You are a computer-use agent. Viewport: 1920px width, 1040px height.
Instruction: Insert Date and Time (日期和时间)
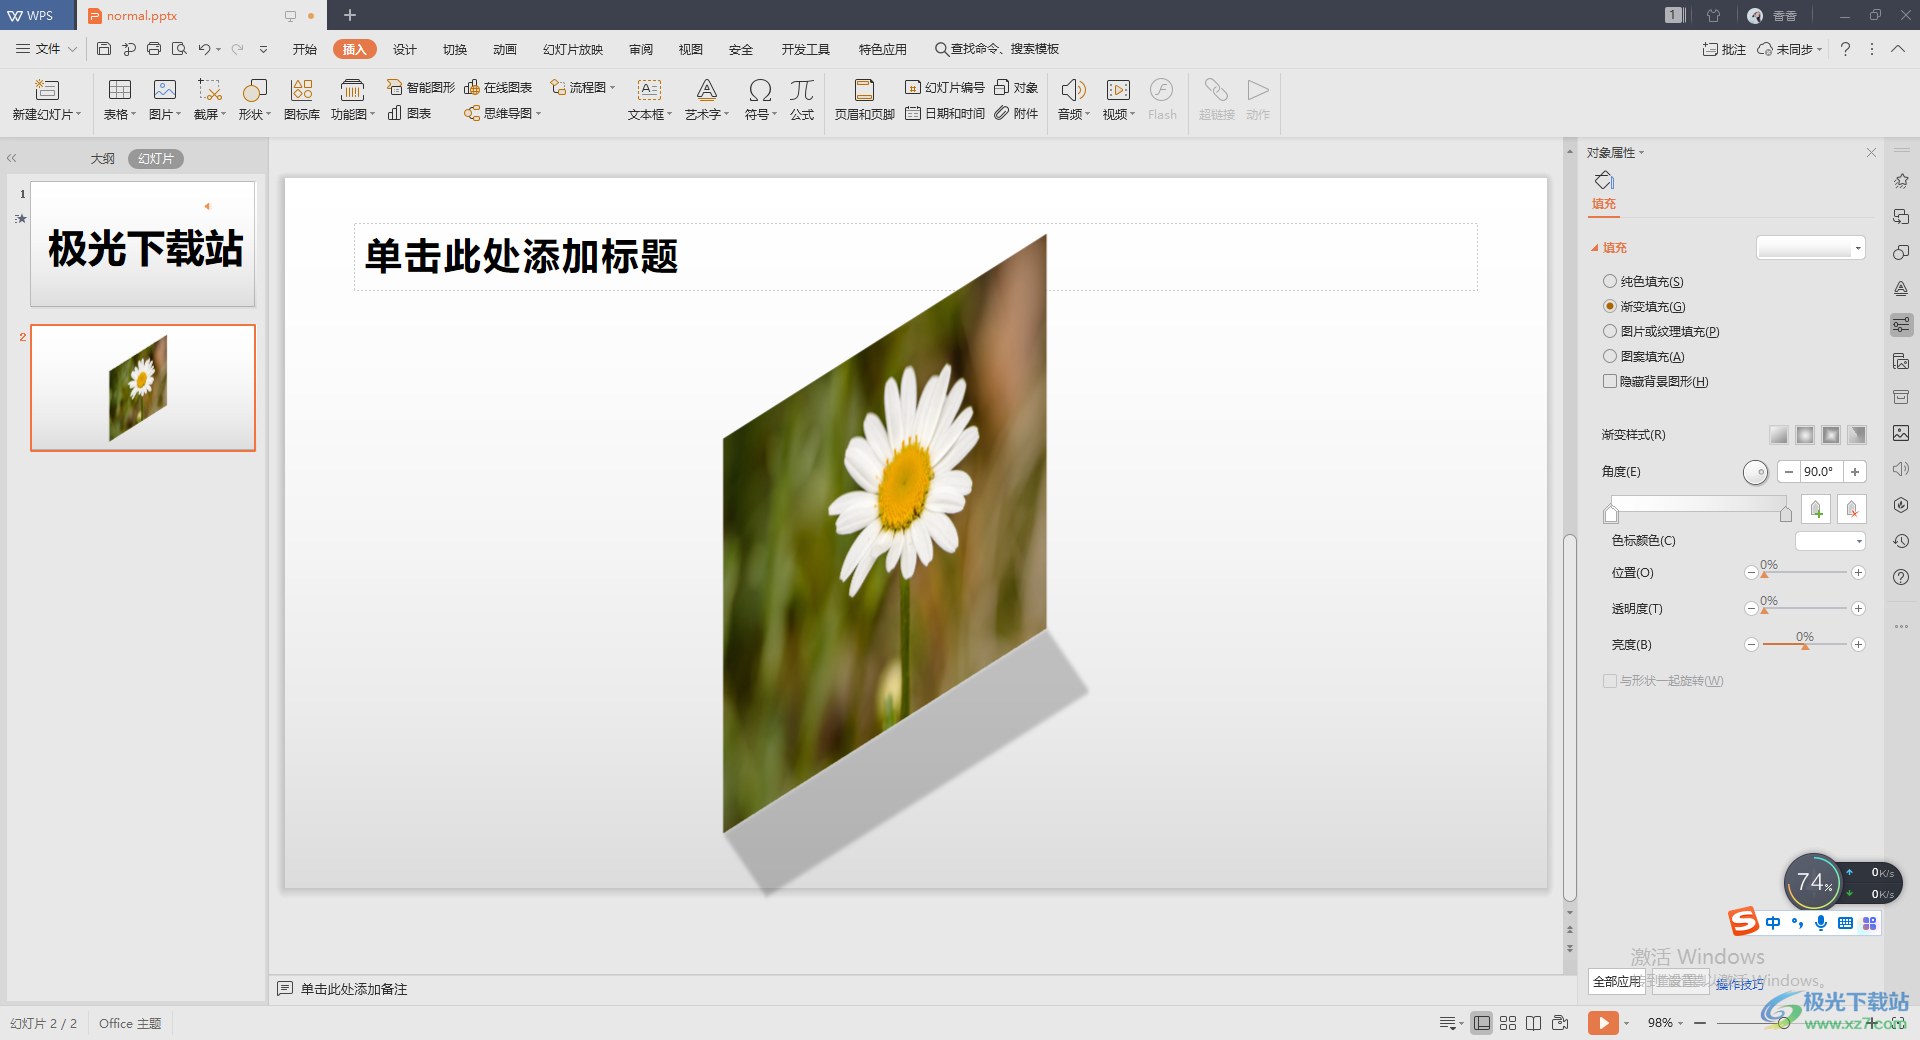coord(945,114)
